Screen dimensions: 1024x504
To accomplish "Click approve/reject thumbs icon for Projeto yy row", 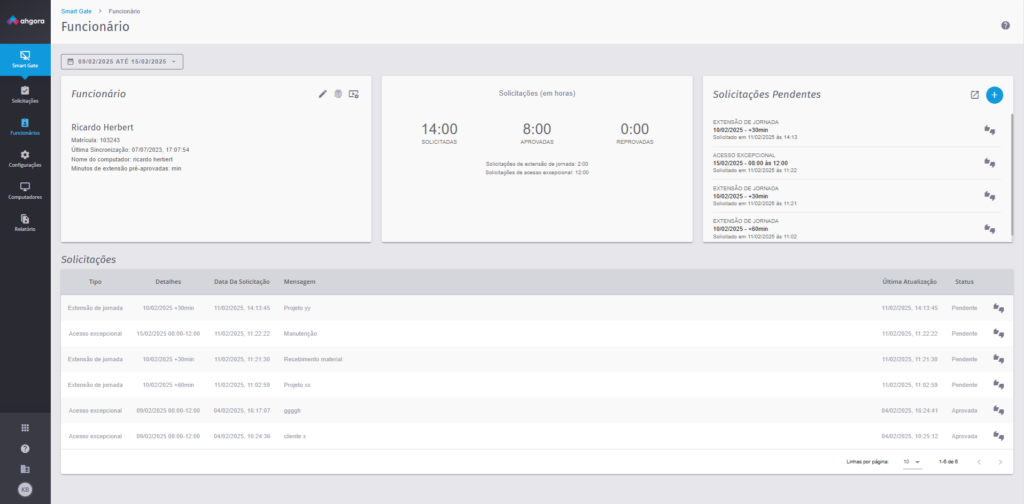I will pos(998,308).
